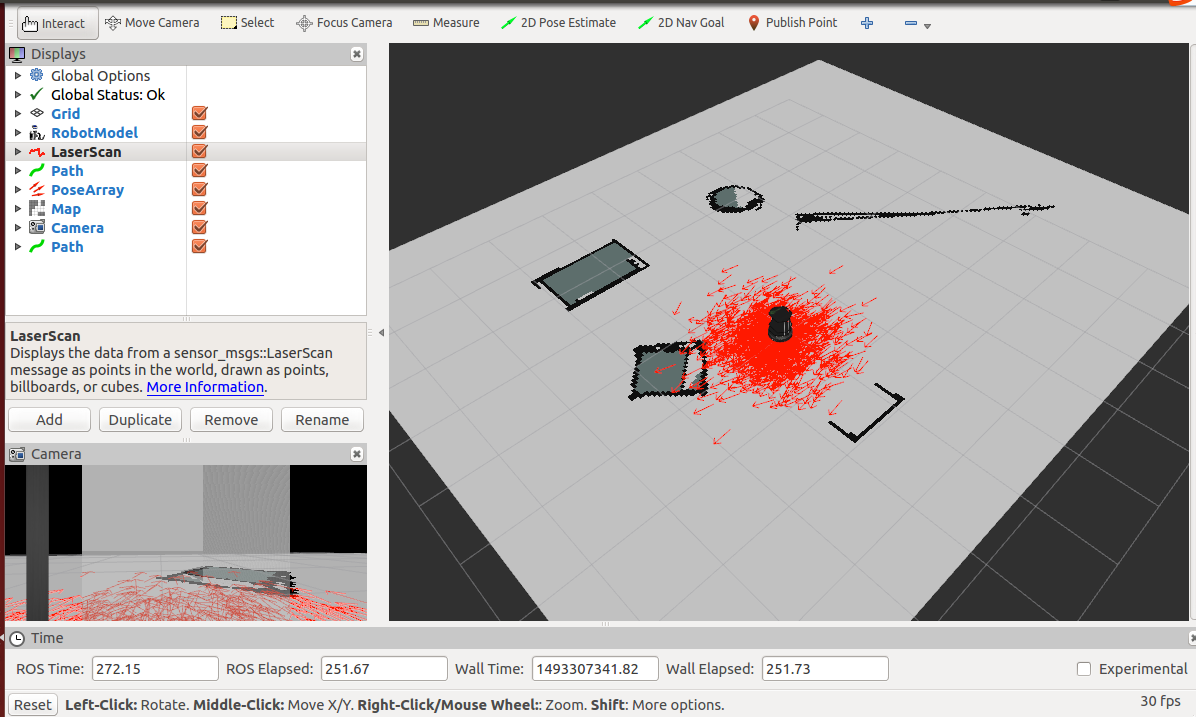Screen dimensions: 1196x717
Task: Click the last Path display icon
Action: tap(37, 246)
